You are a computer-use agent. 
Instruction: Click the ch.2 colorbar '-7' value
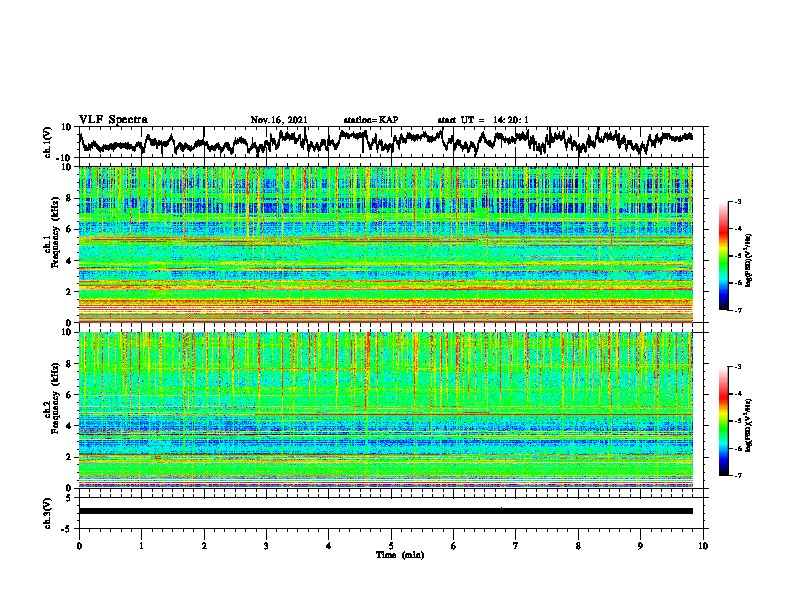tap(738, 476)
